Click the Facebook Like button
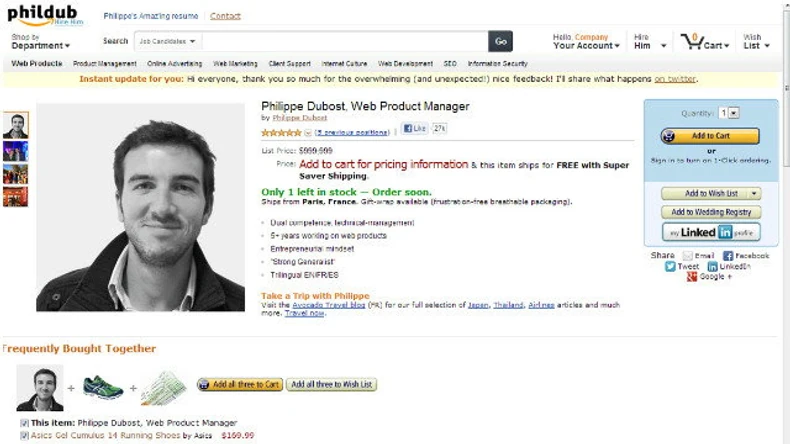790x444 pixels. pyautogui.click(x=415, y=129)
